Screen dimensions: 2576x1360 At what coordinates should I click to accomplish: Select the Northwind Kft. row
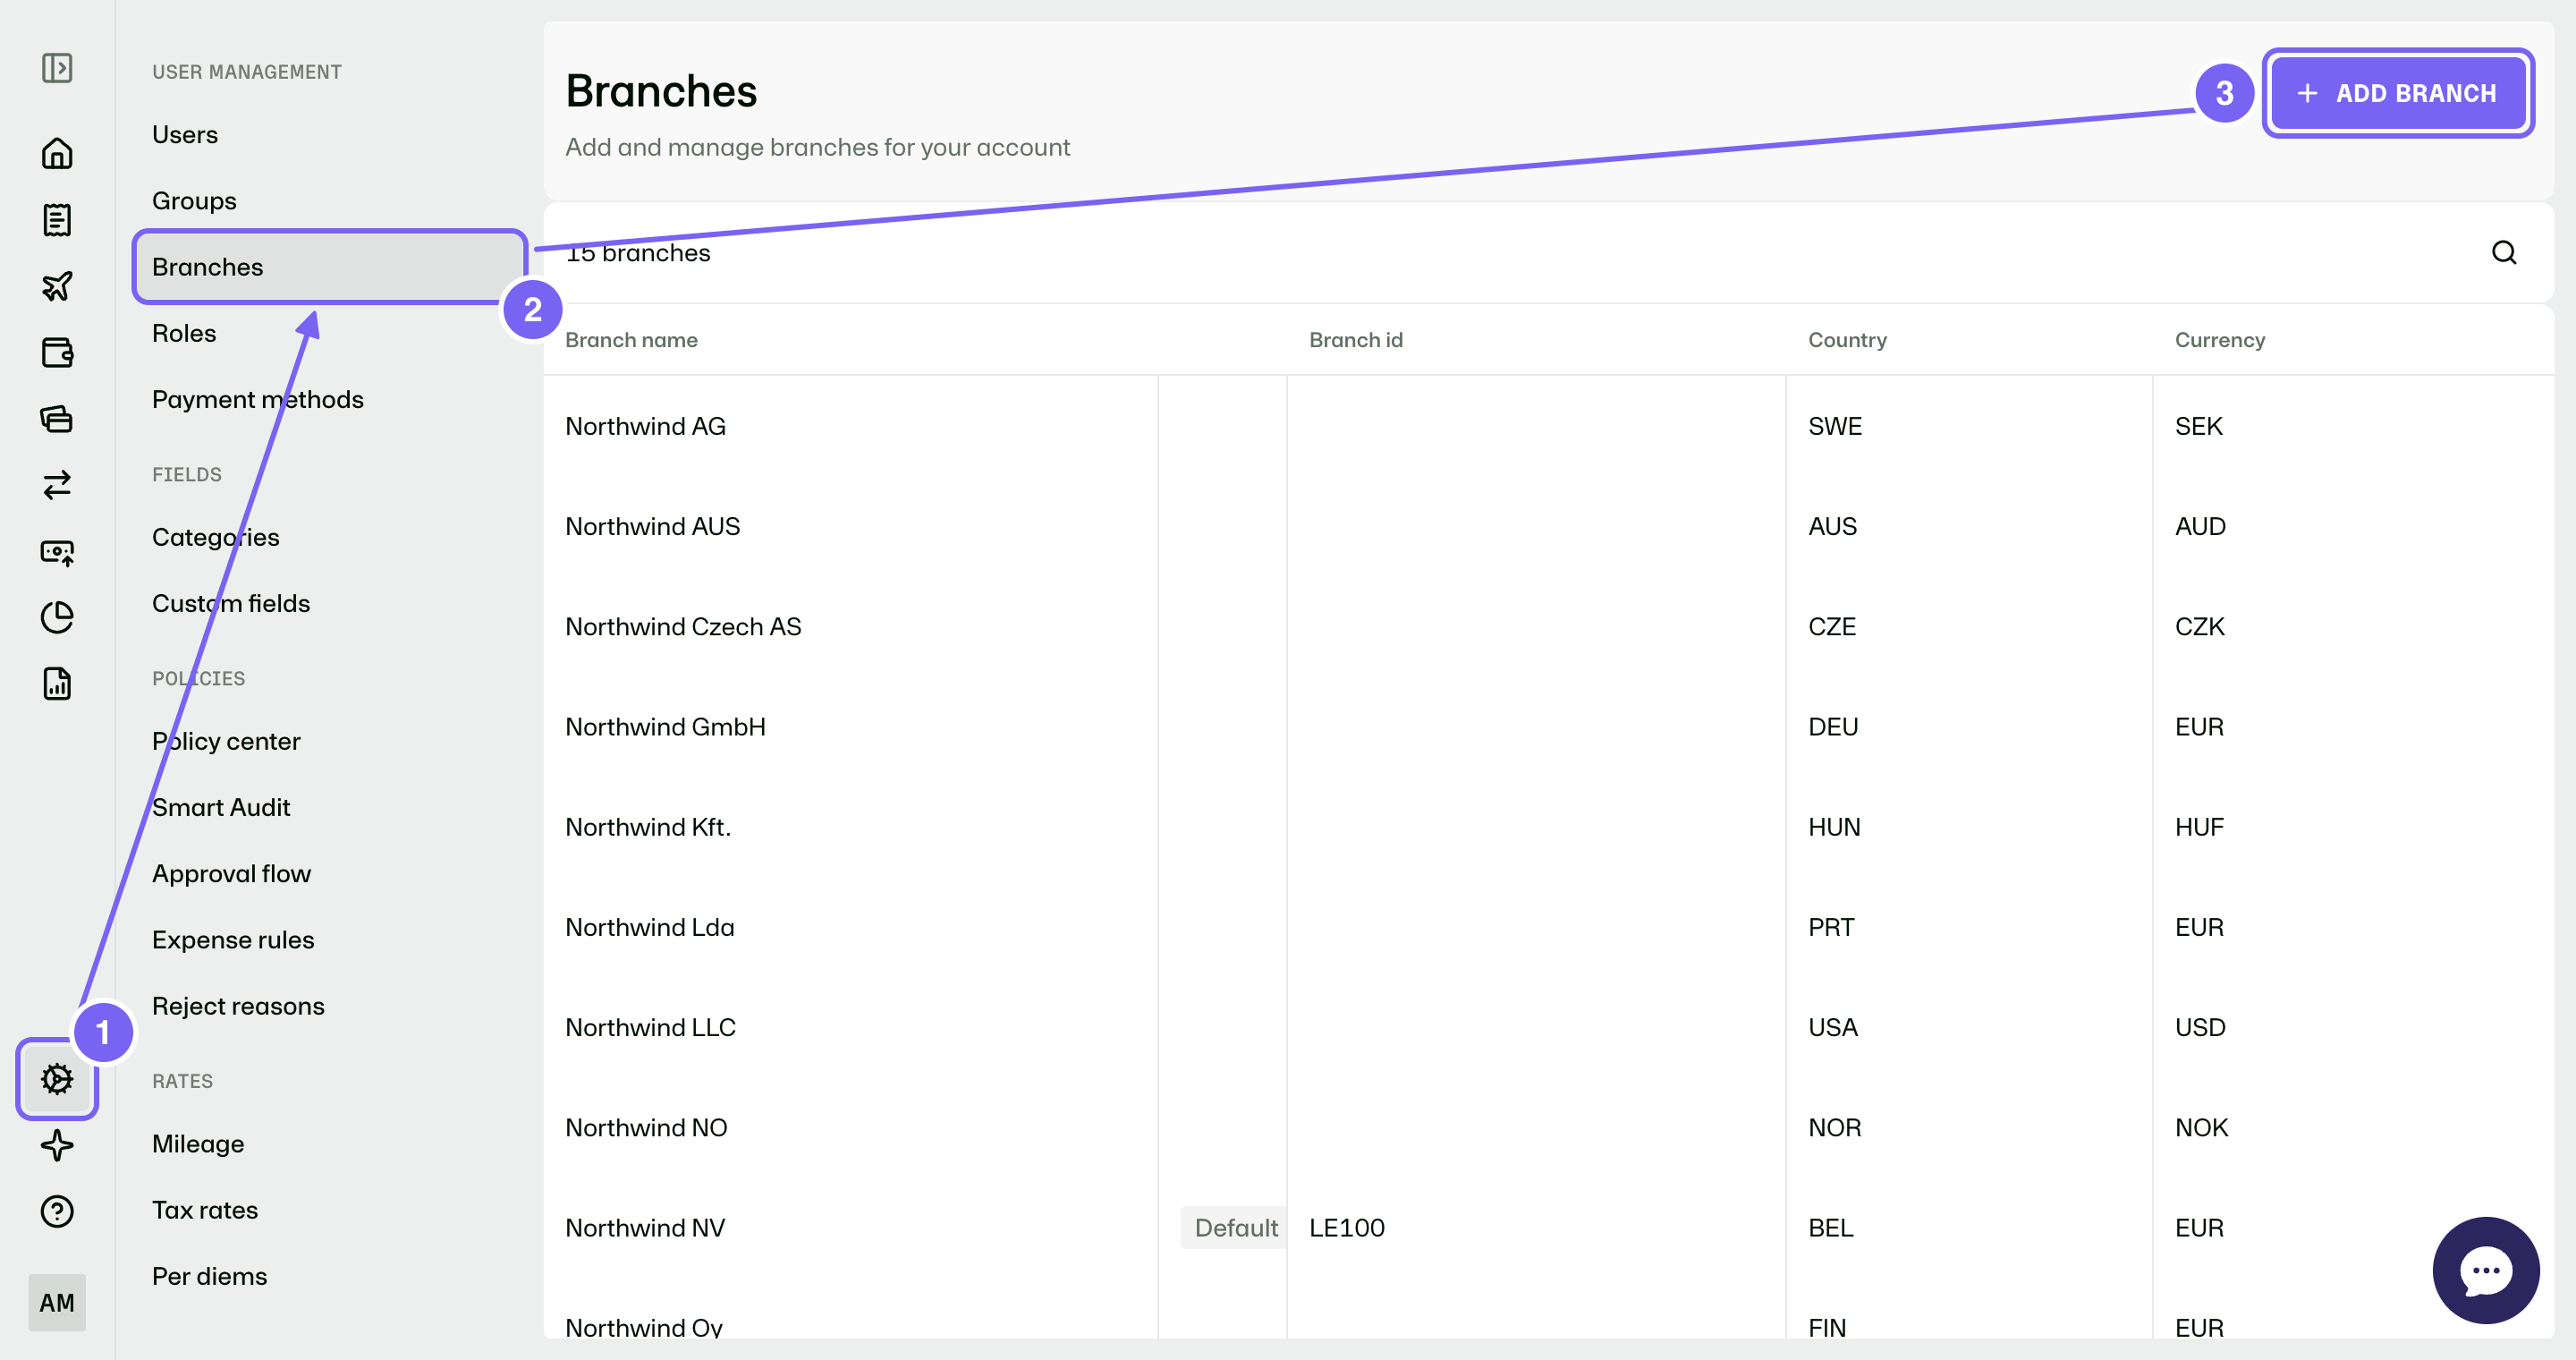pos(1548,827)
